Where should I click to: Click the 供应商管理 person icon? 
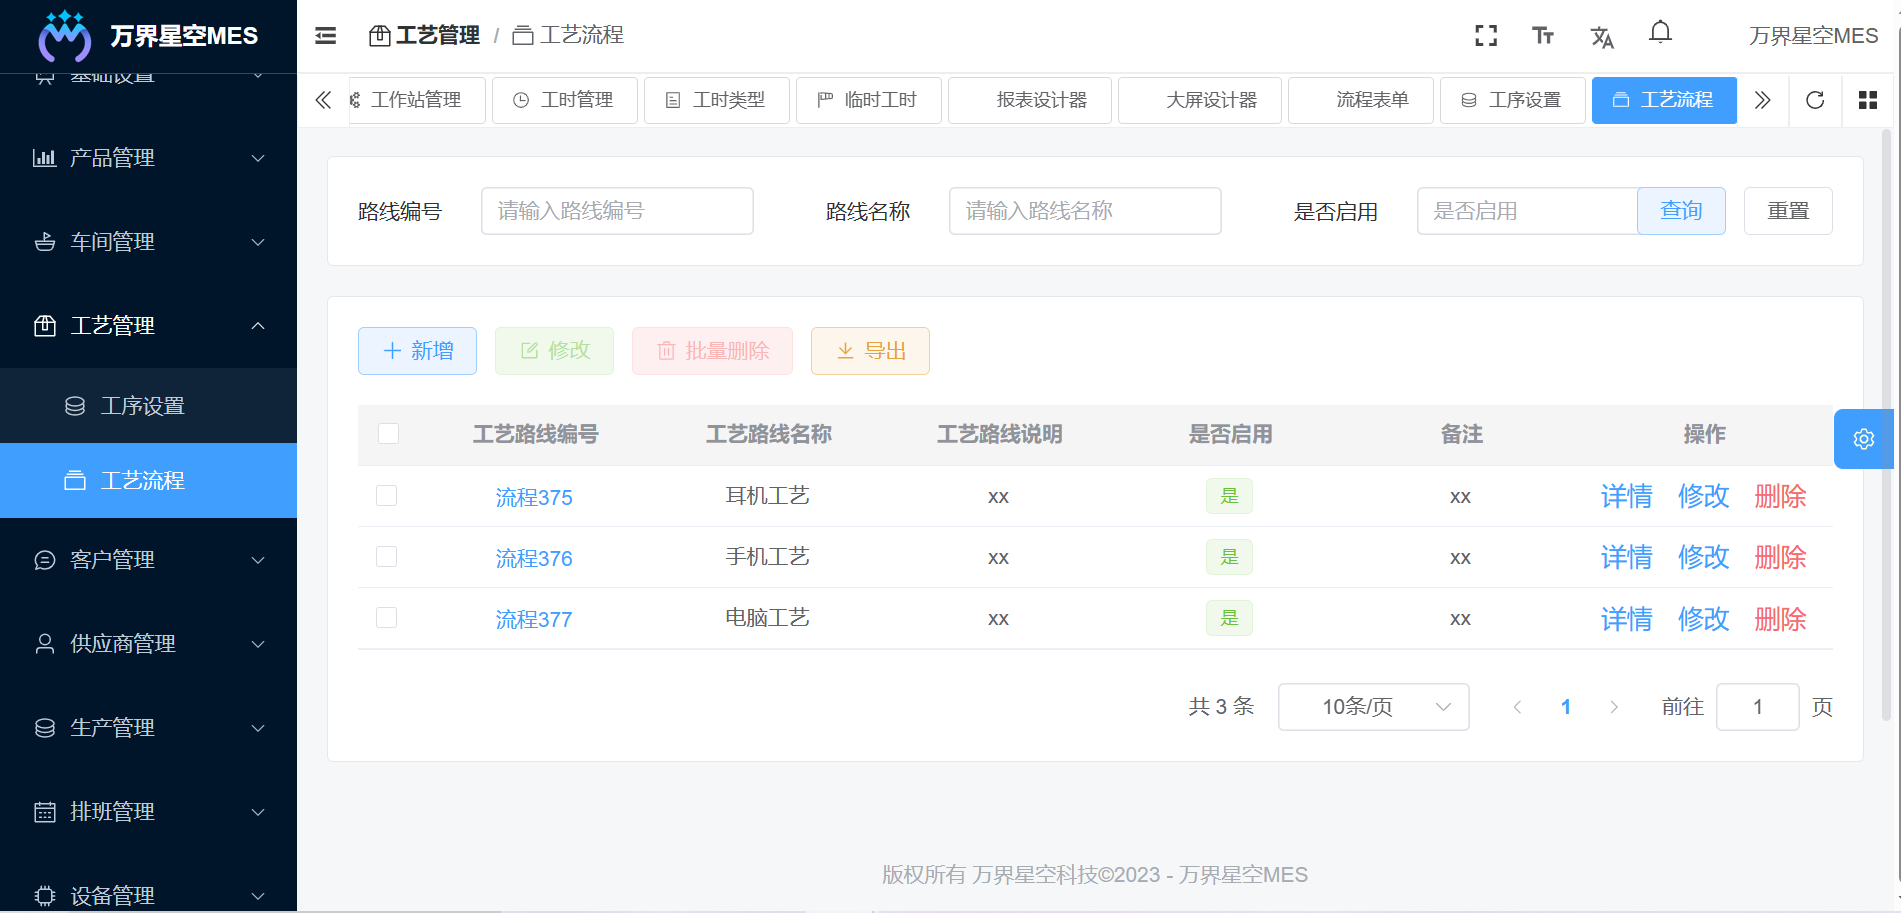point(45,644)
